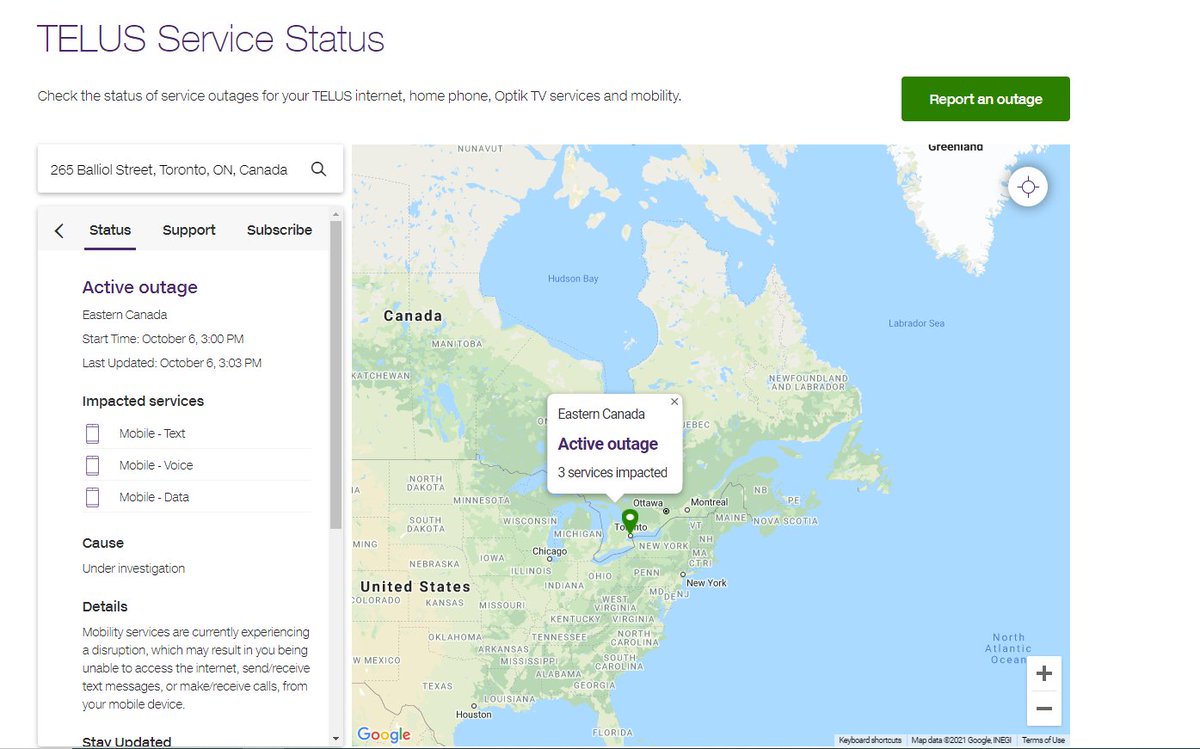The height and width of the screenshot is (749, 1200).
Task: Click the Google logo on the map
Action: point(384,735)
